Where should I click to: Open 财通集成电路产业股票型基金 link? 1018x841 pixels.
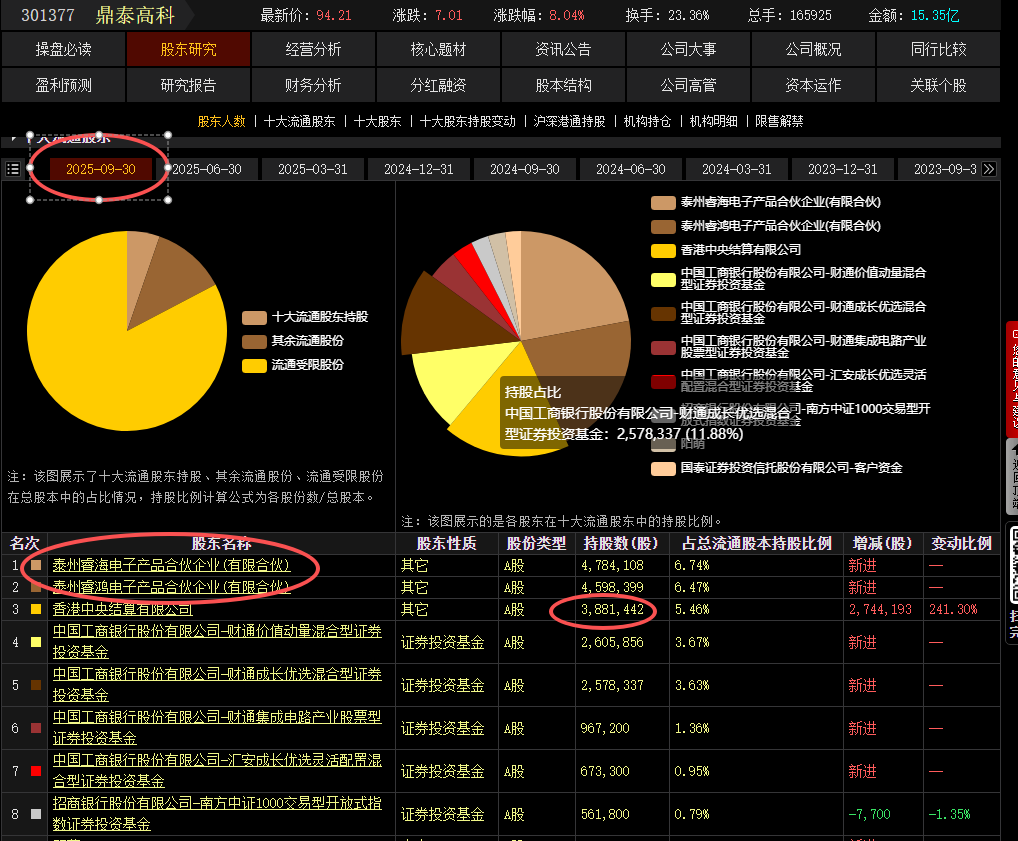(x=217, y=727)
